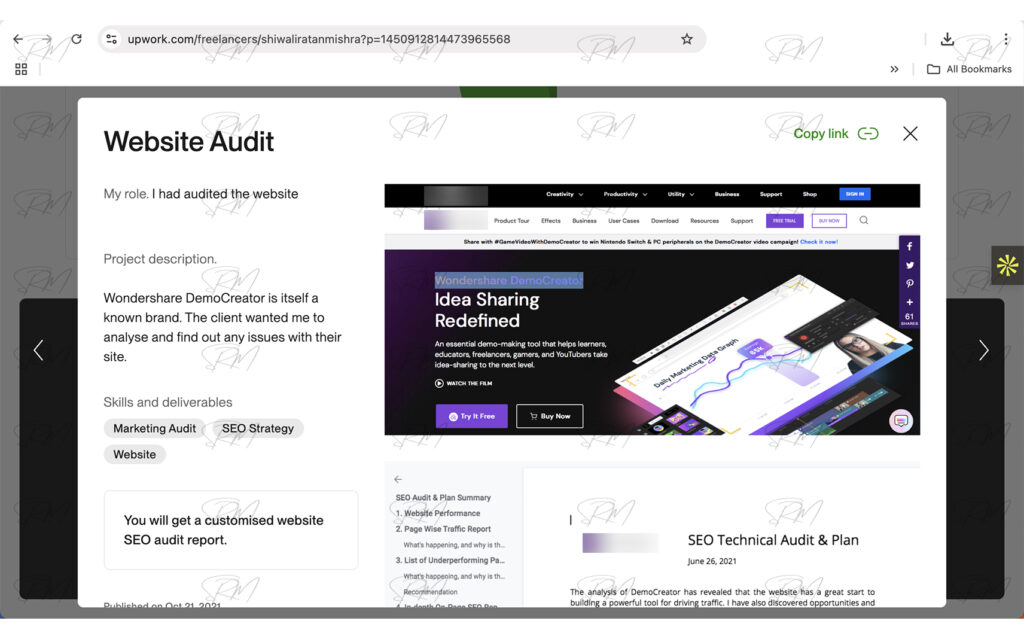Reload the page
The width and height of the screenshot is (1024, 639).
pos(76,39)
